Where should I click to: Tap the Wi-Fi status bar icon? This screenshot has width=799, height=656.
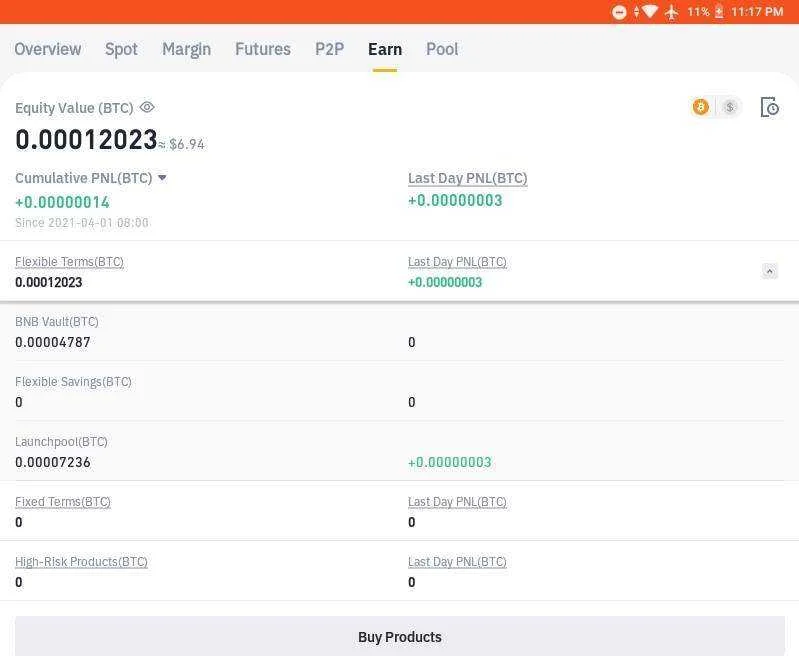pos(650,11)
